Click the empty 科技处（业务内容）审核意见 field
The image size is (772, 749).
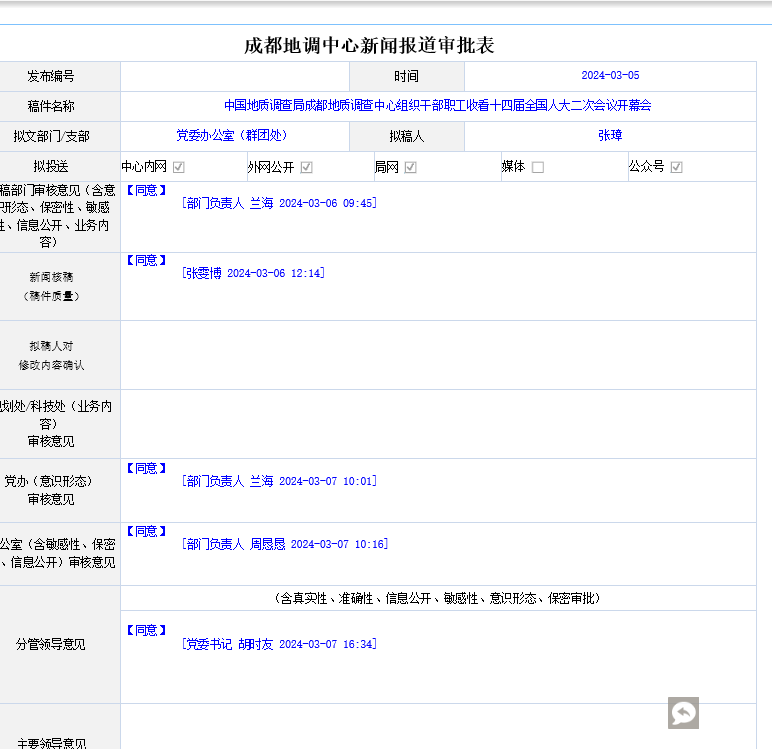click(x=437, y=424)
